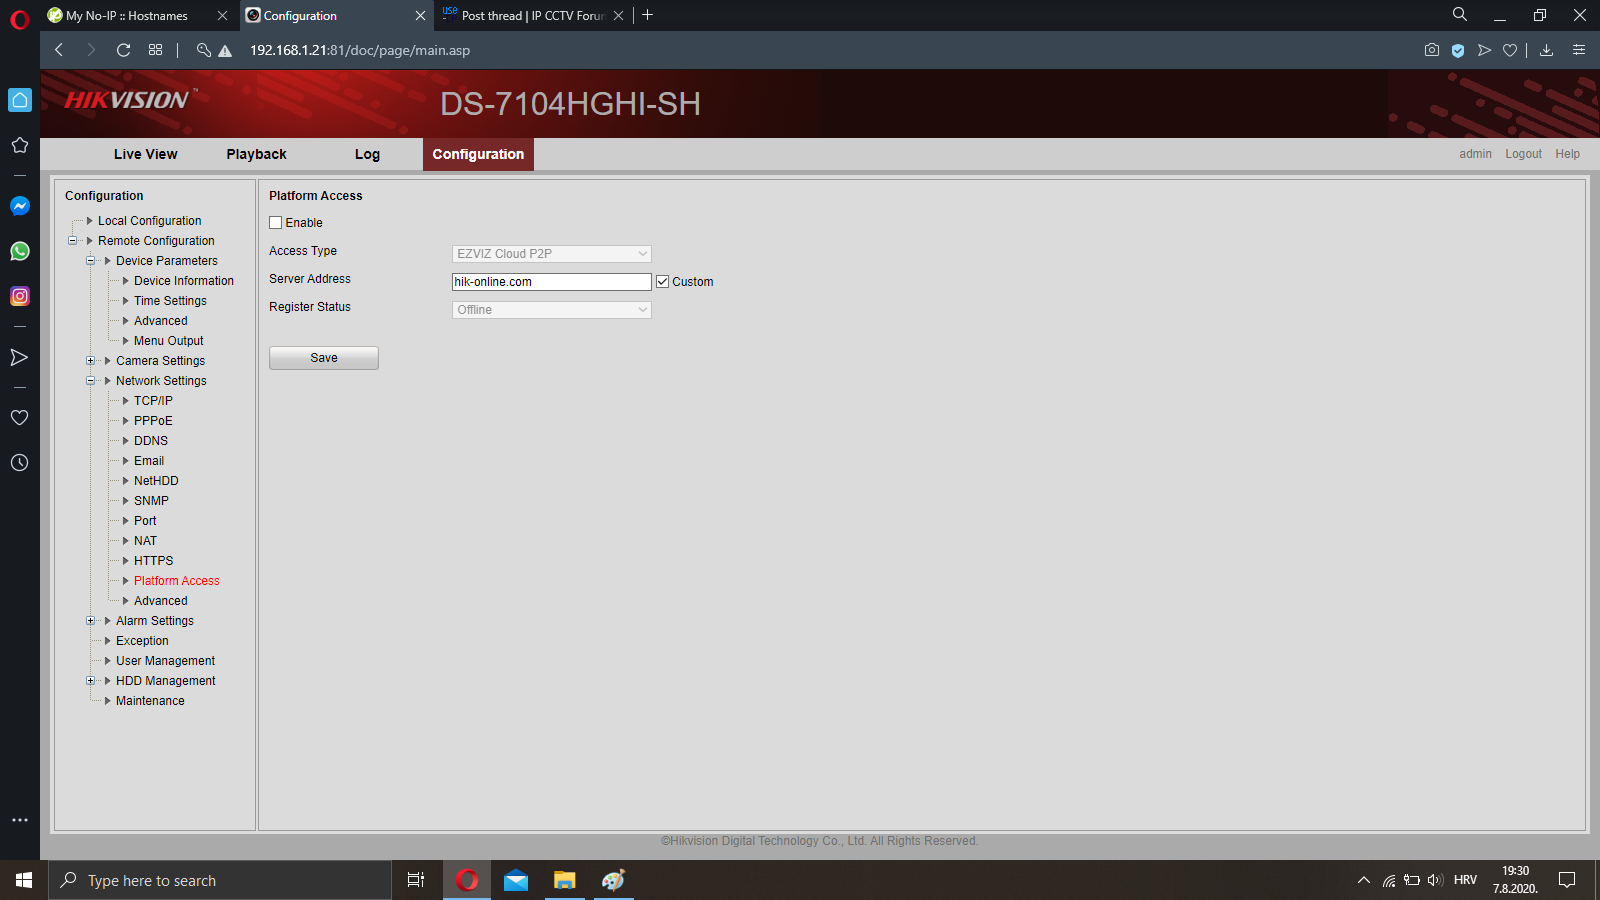Select DDNS in the network settings tree
This screenshot has height=900, width=1600.
click(x=151, y=441)
